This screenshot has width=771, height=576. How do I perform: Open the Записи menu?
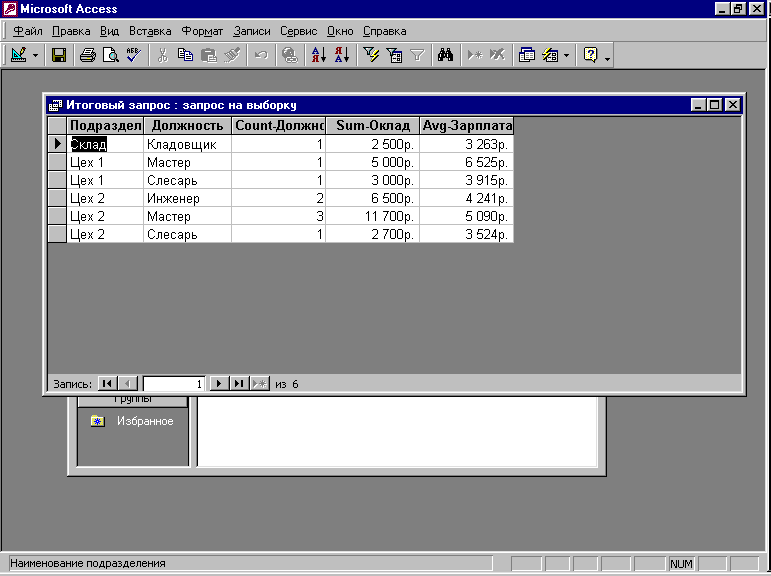[252, 31]
